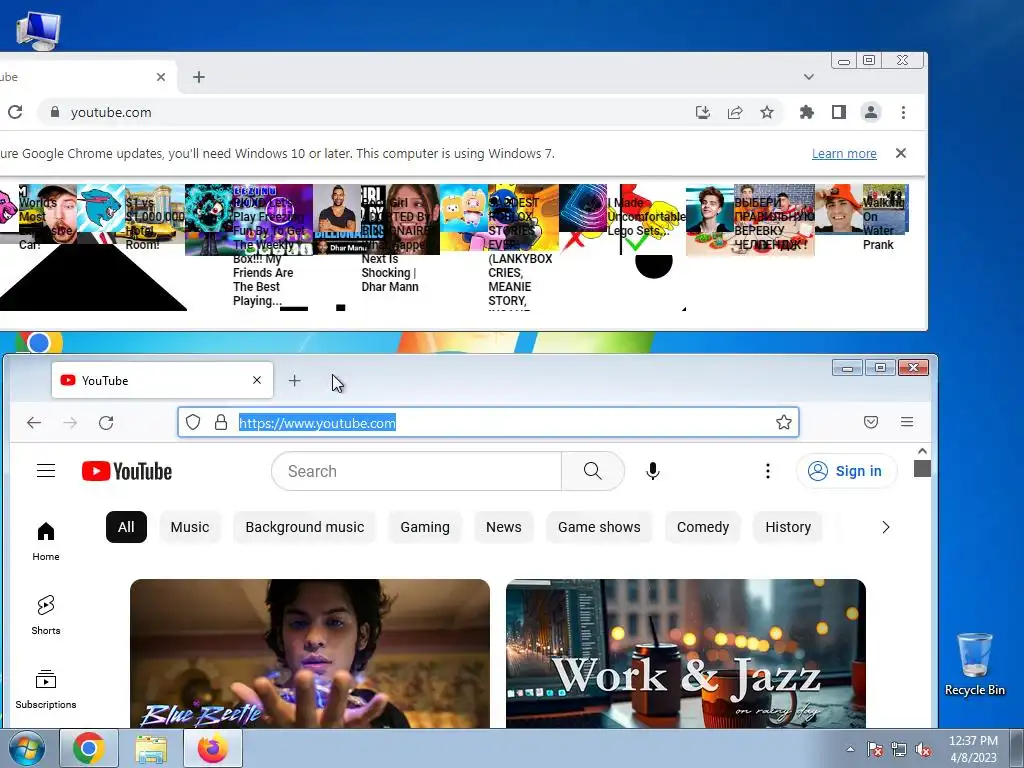Viewport: 1024px width, 768px height.
Task: Focus the Firefox URL field
Action: [x=488, y=423]
